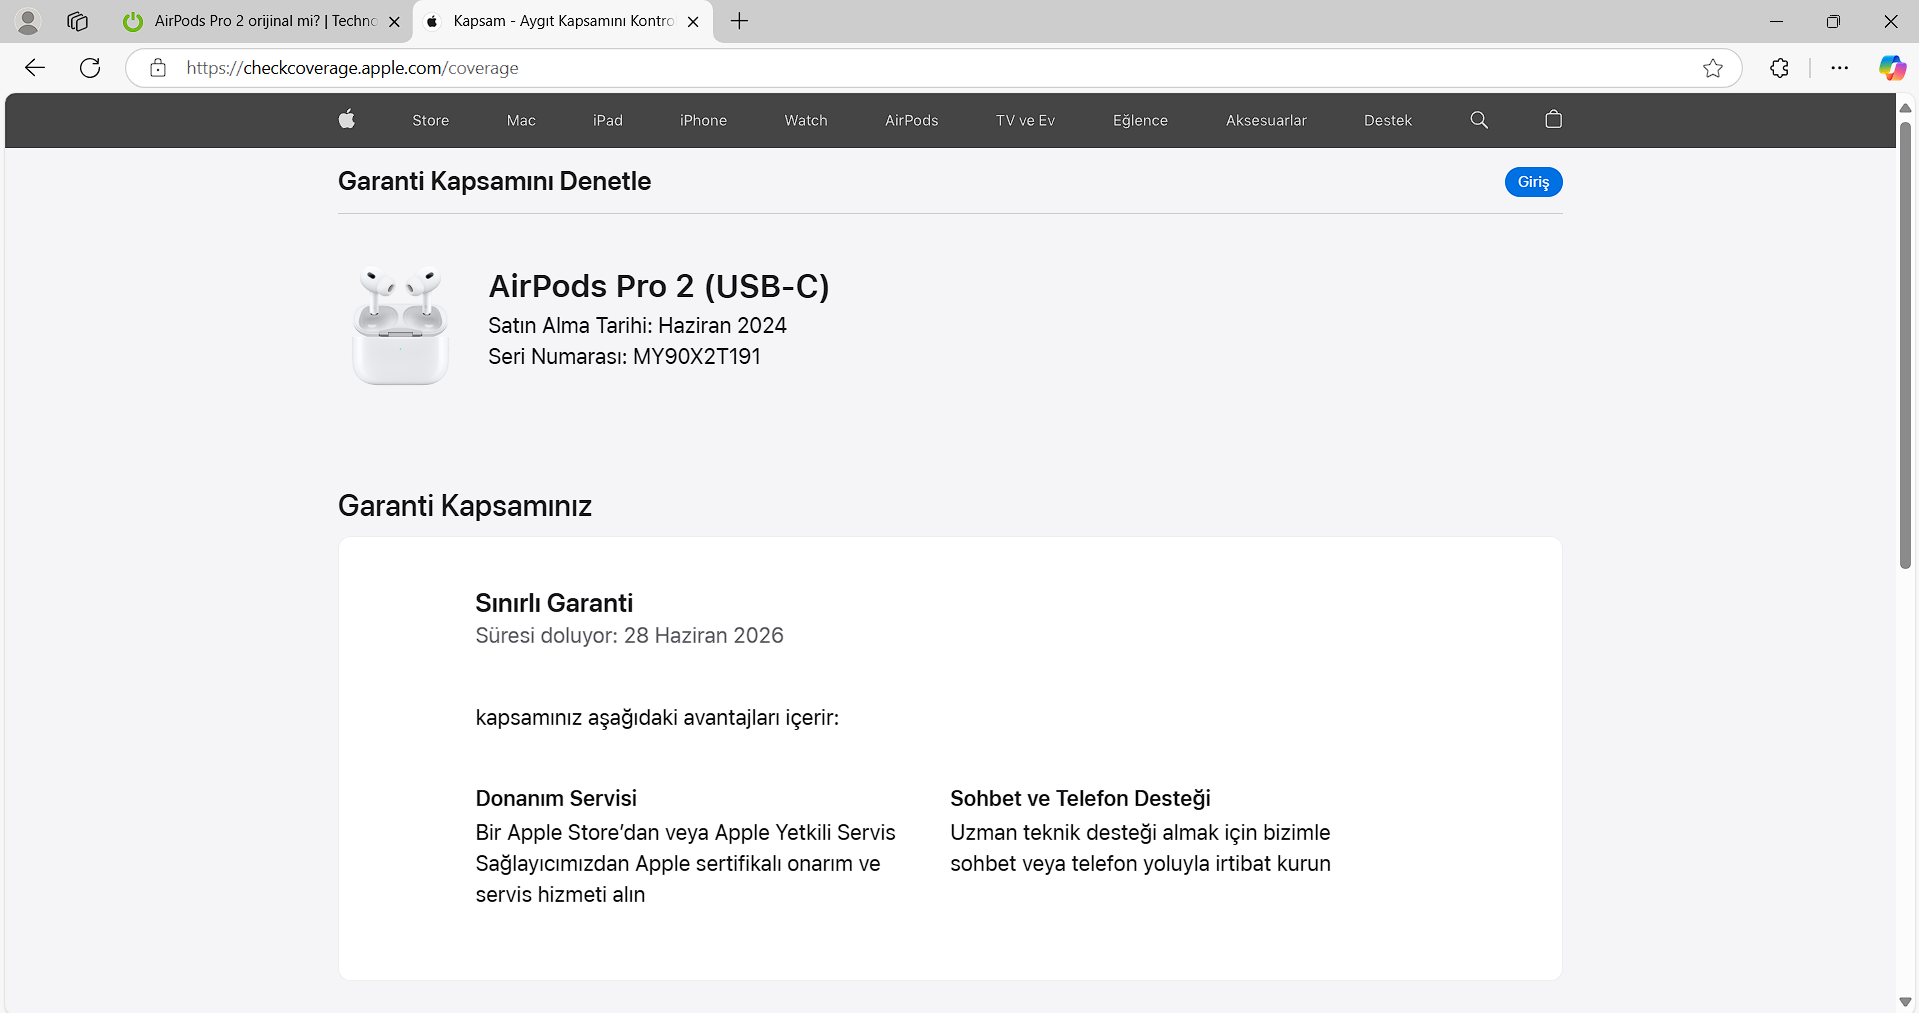The image size is (1919, 1013).
Task: Click the blue Giriş button
Action: 1533,182
